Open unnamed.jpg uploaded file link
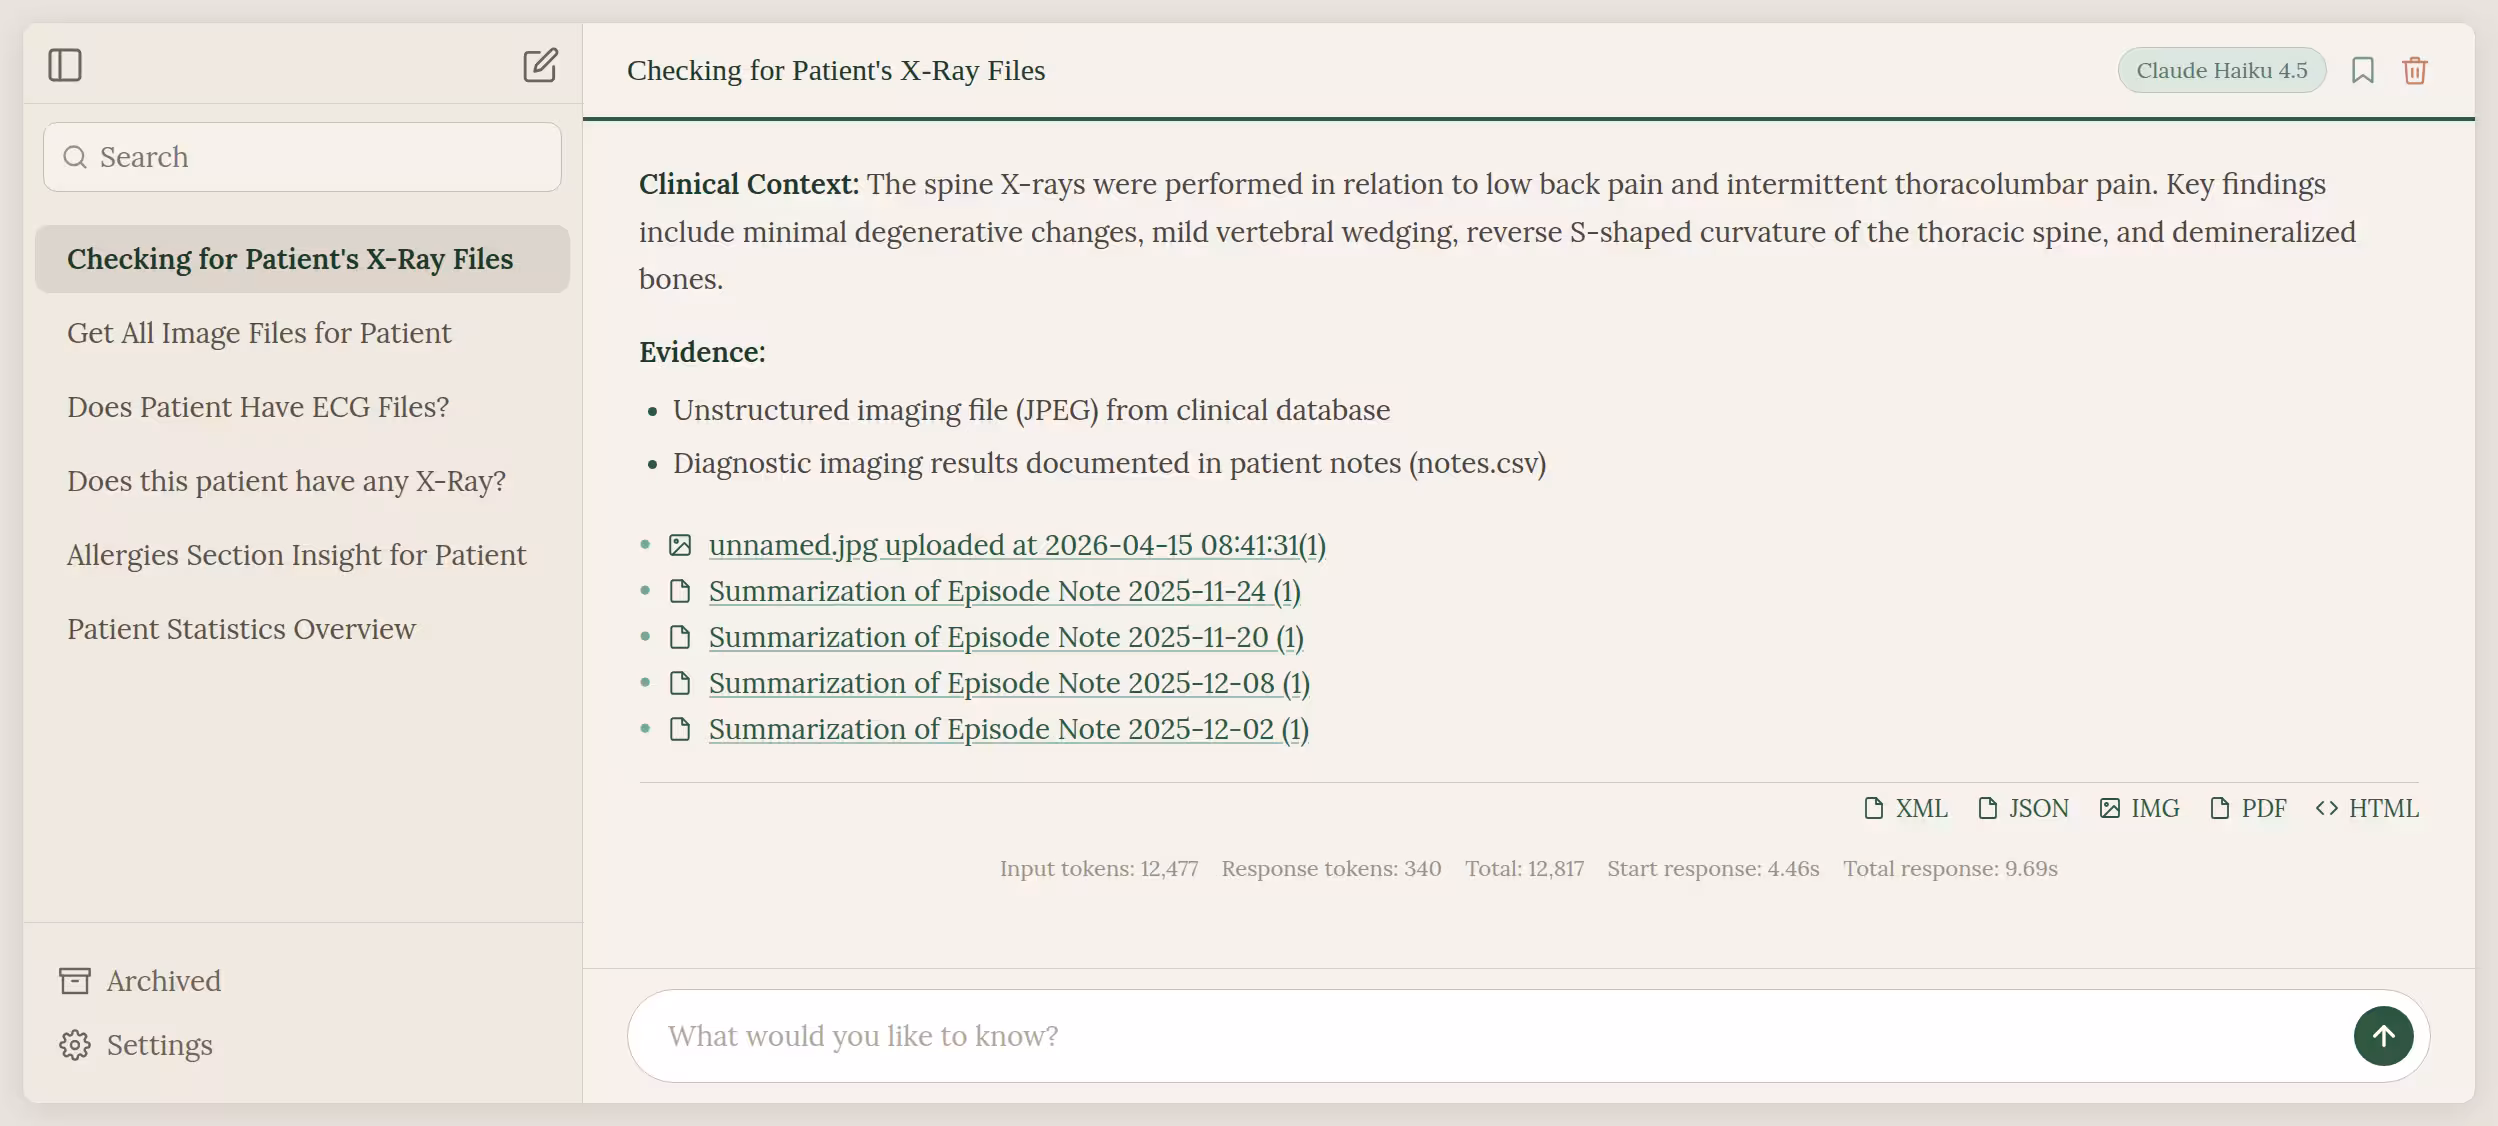The width and height of the screenshot is (2498, 1126). [1017, 545]
